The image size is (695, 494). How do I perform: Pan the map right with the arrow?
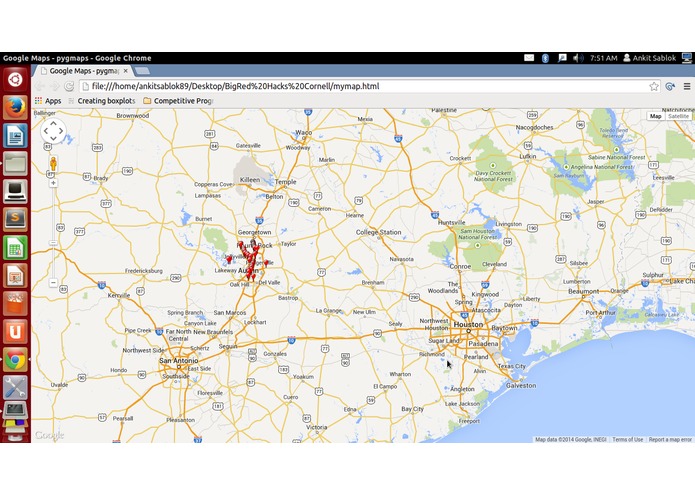point(61,131)
